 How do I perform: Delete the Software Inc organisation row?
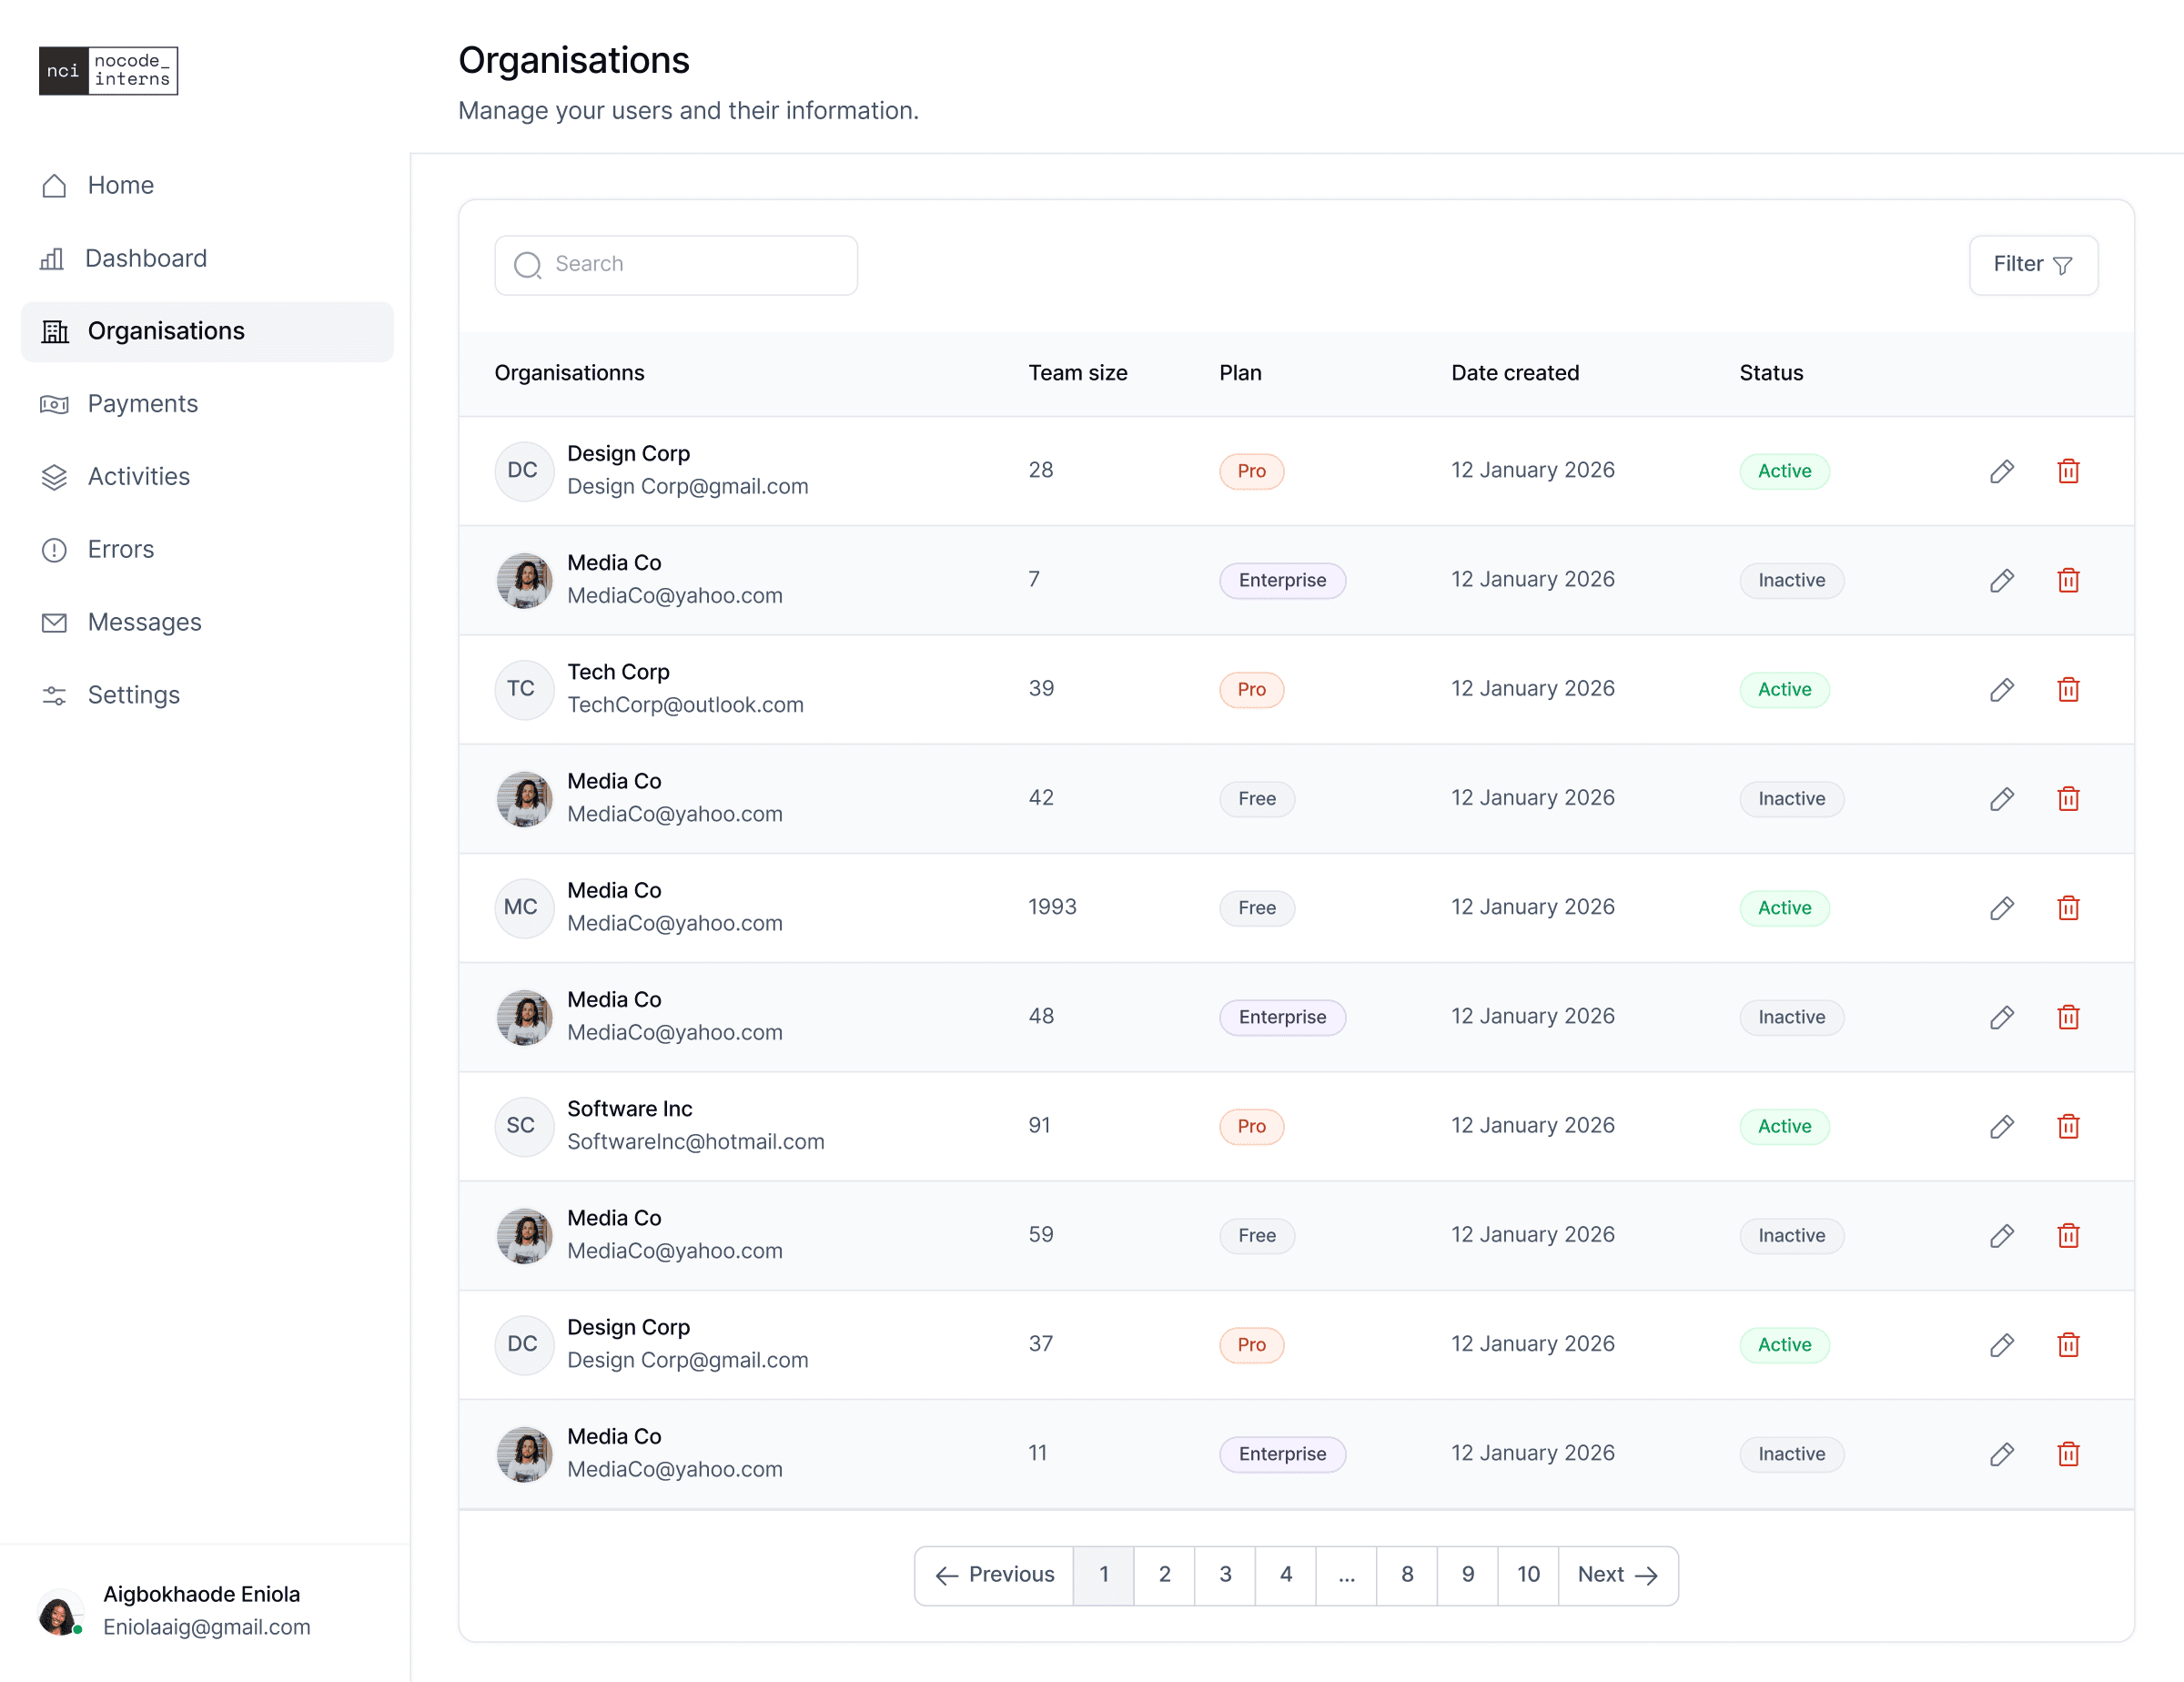pyautogui.click(x=2068, y=1126)
